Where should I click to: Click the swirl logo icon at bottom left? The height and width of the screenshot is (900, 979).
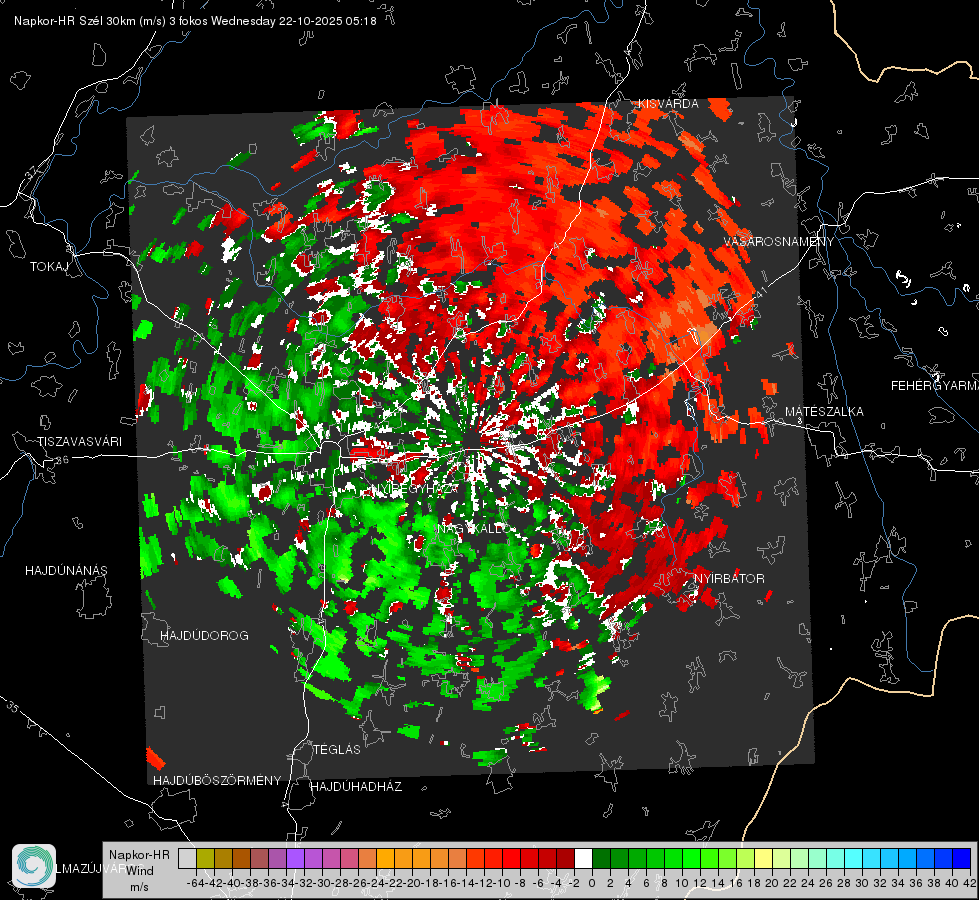[34, 866]
